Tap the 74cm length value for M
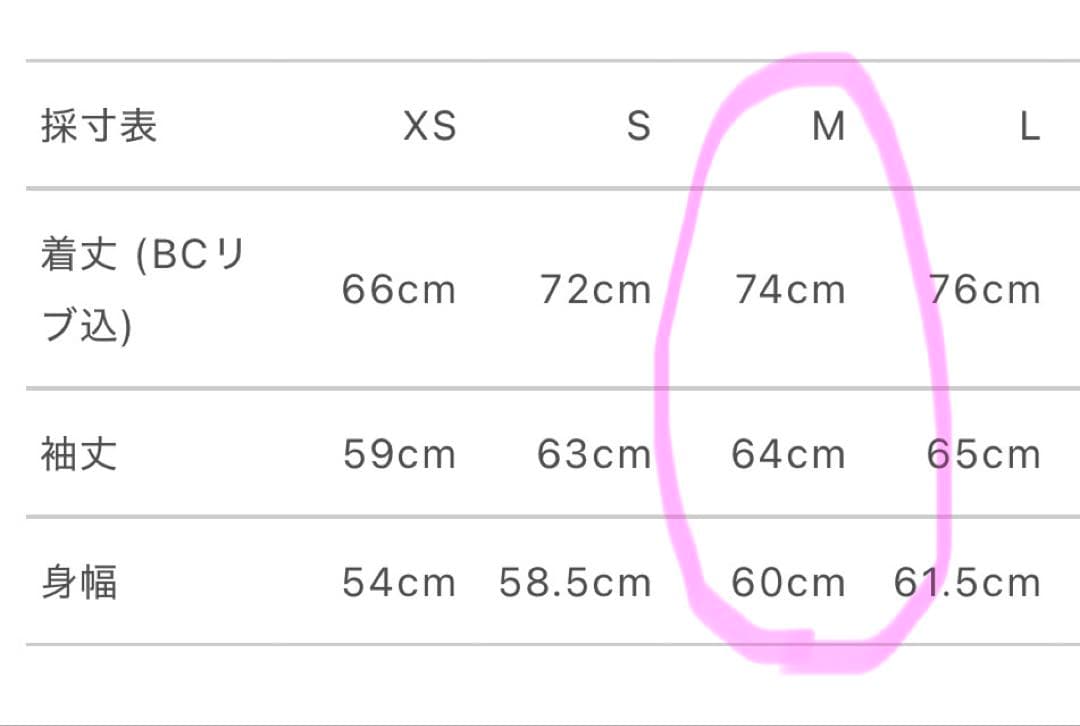This screenshot has height=726, width=1080. pos(789,290)
